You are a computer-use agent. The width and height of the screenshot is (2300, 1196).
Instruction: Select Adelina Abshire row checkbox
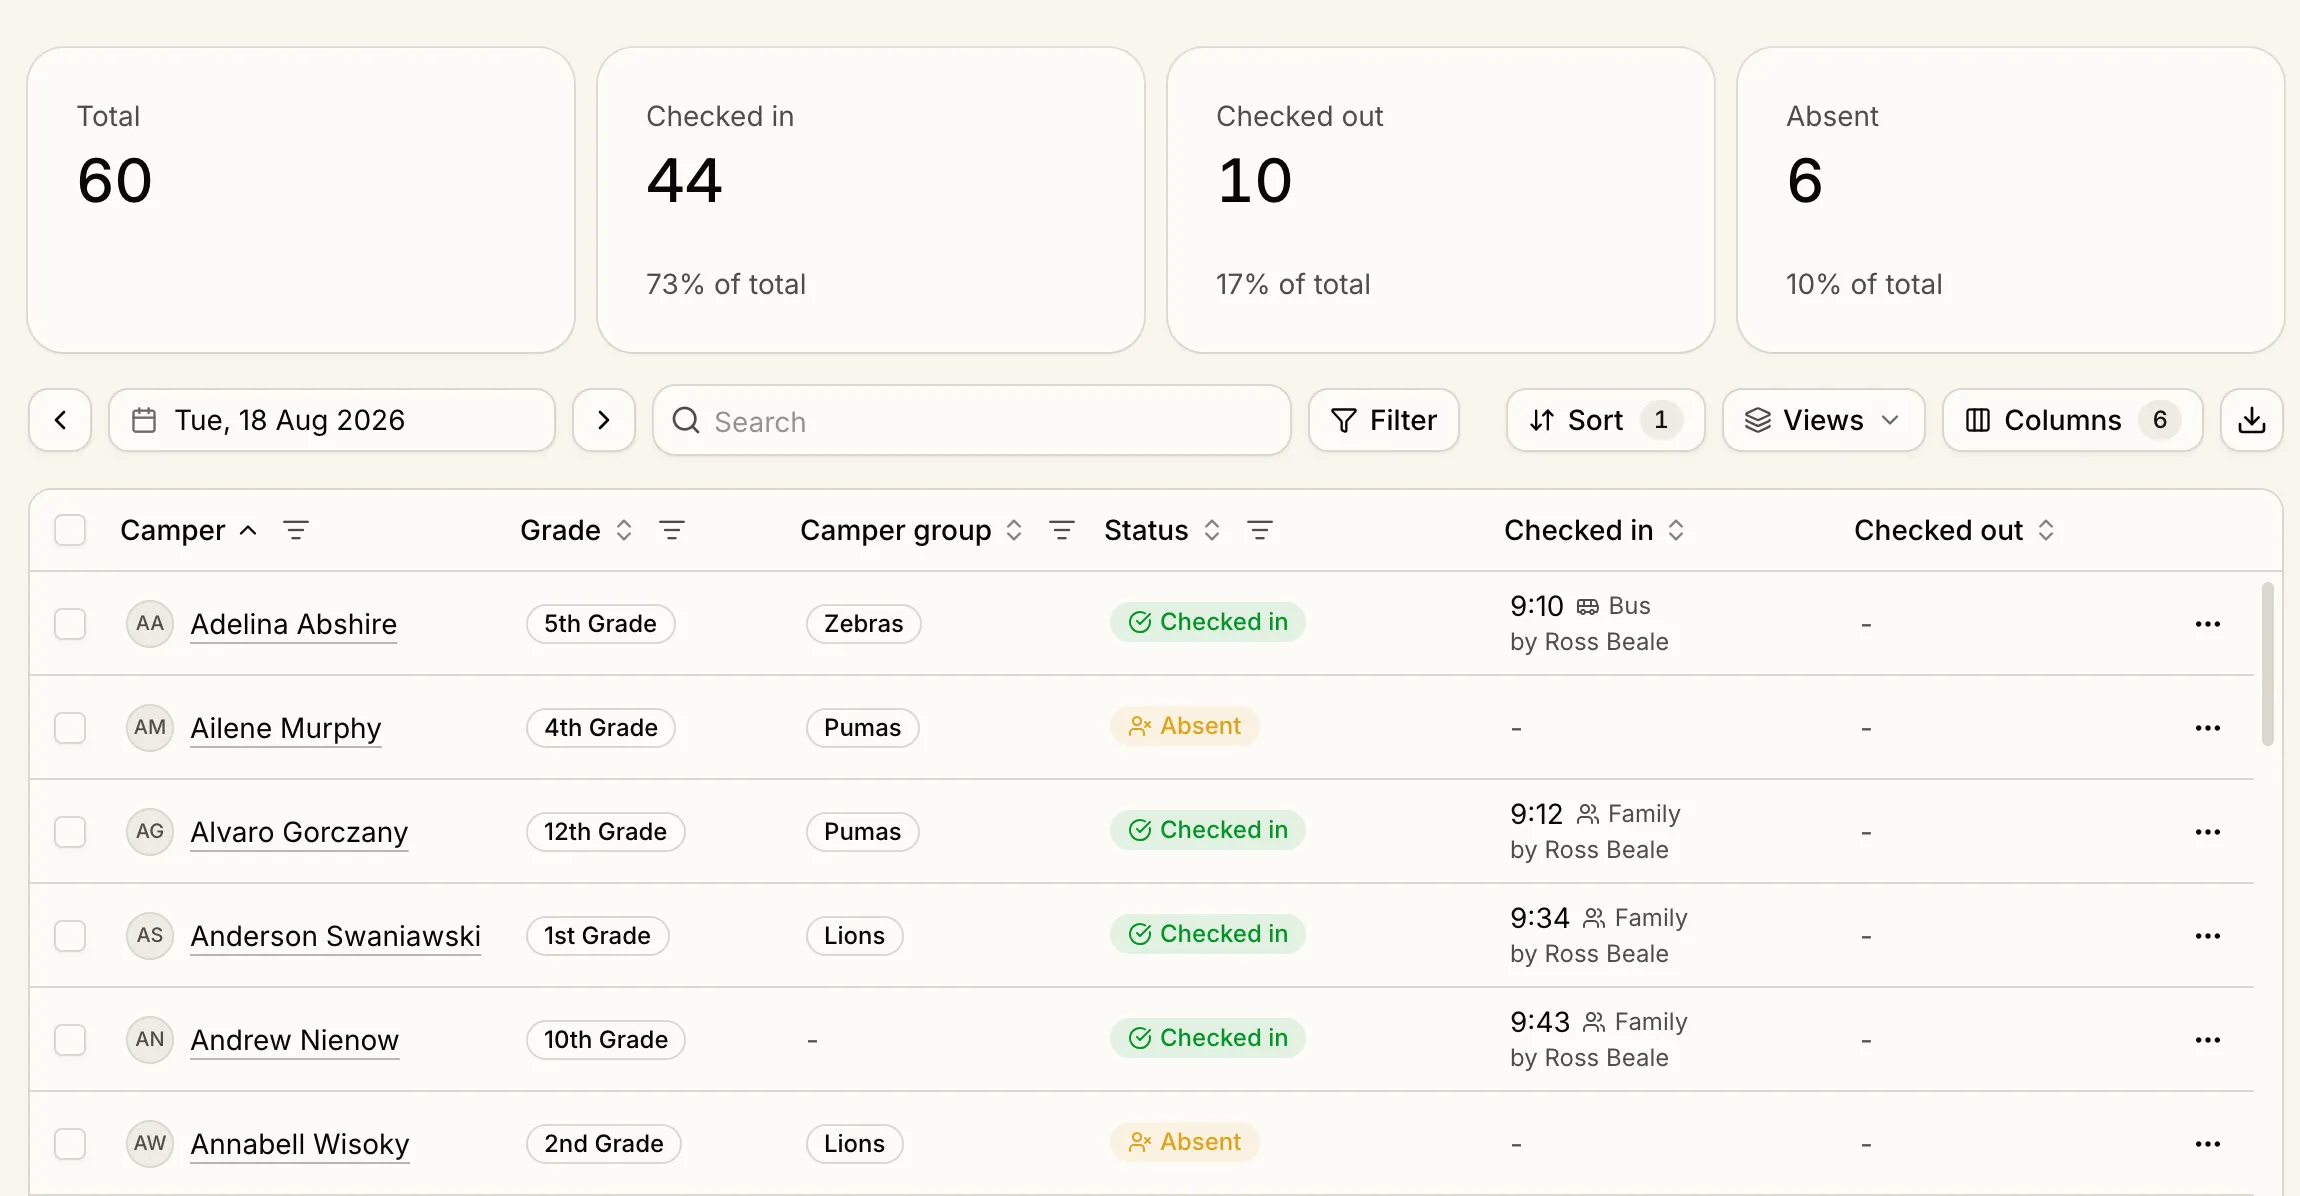70,624
